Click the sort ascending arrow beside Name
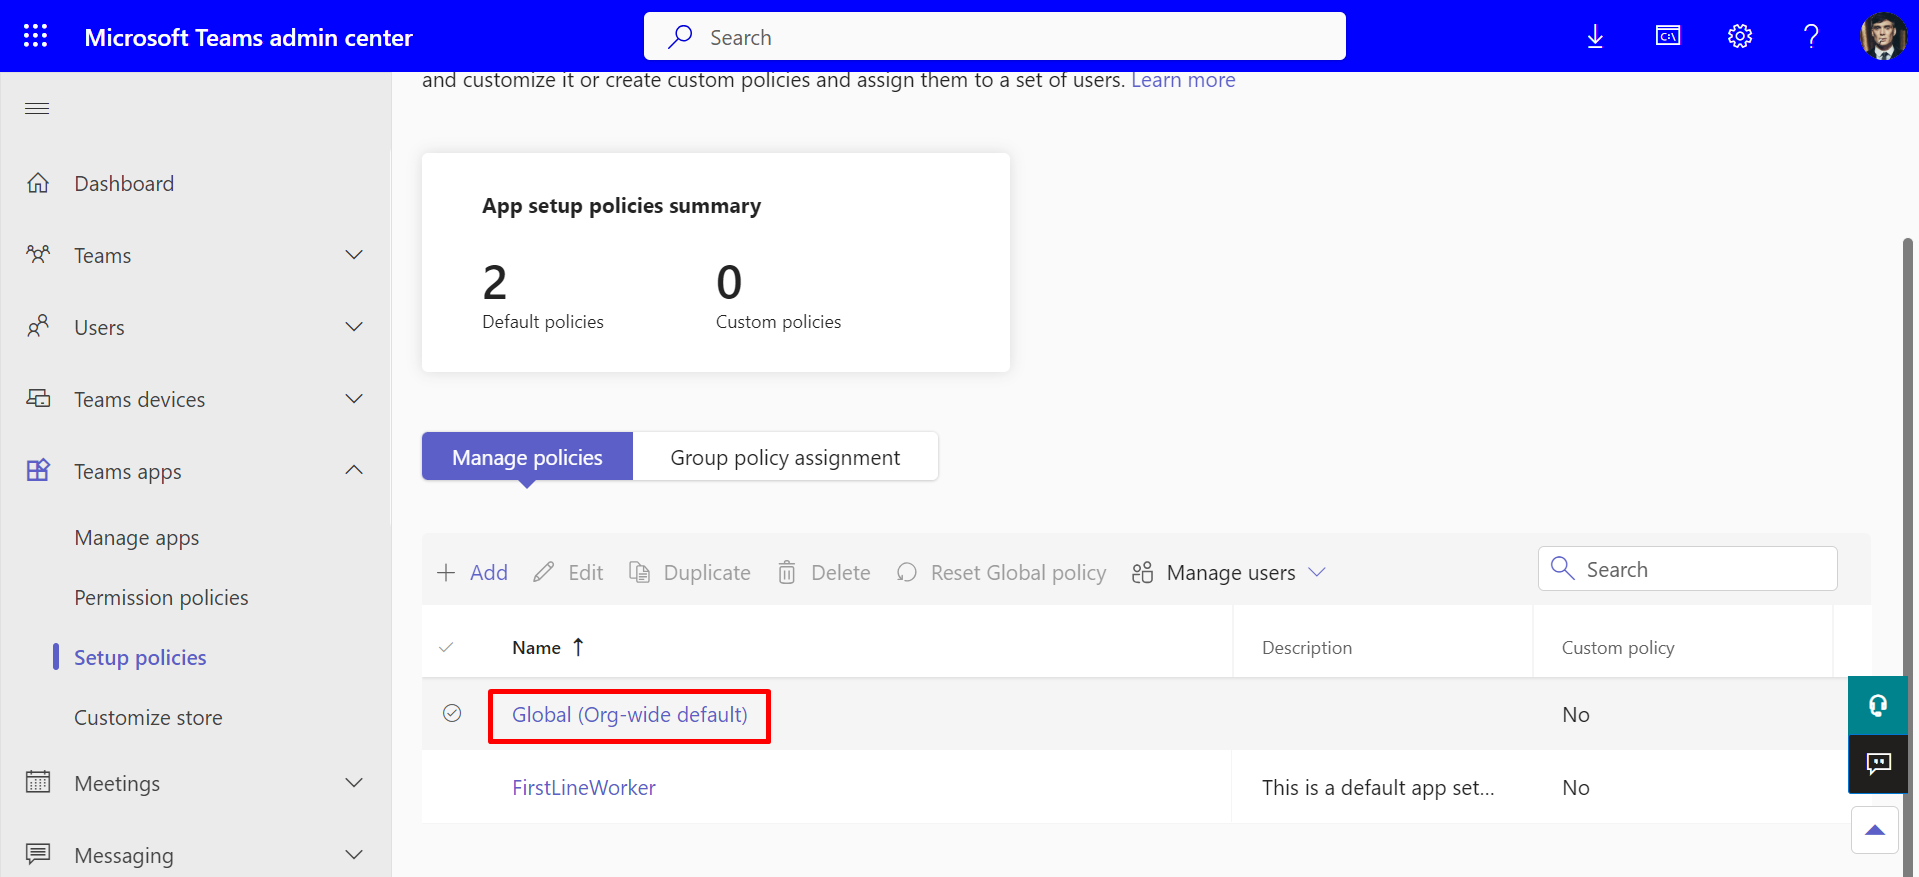This screenshot has height=877, width=1919. click(578, 647)
